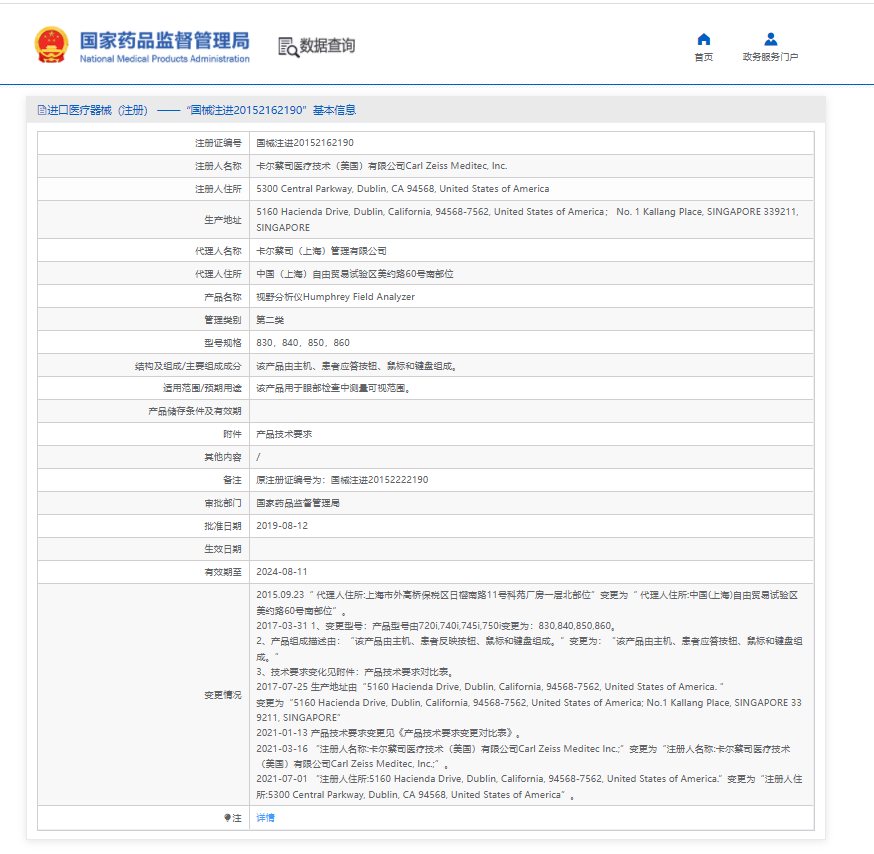Click the 注册证编号 row label
Screen dimensions: 874x854
218,143
